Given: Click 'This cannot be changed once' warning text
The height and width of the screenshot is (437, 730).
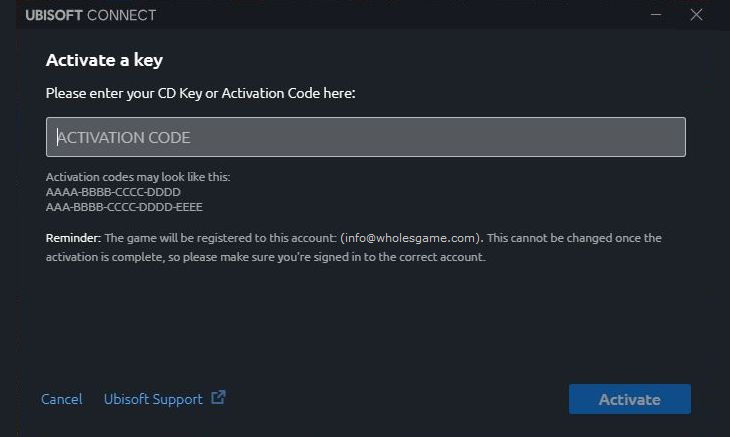Looking at the screenshot, I should point(564,238).
